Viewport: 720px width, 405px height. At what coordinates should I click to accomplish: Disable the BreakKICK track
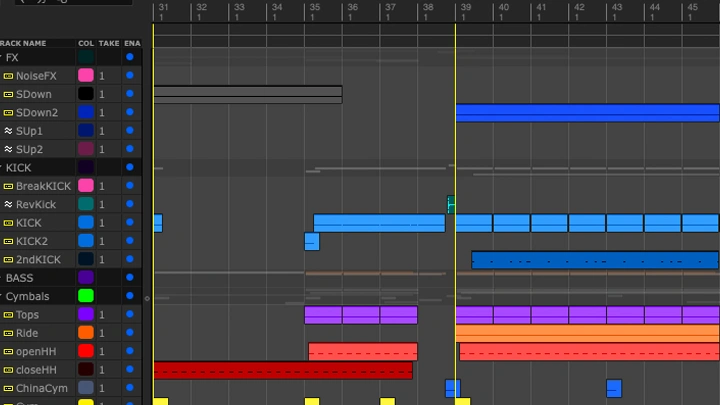(129, 186)
